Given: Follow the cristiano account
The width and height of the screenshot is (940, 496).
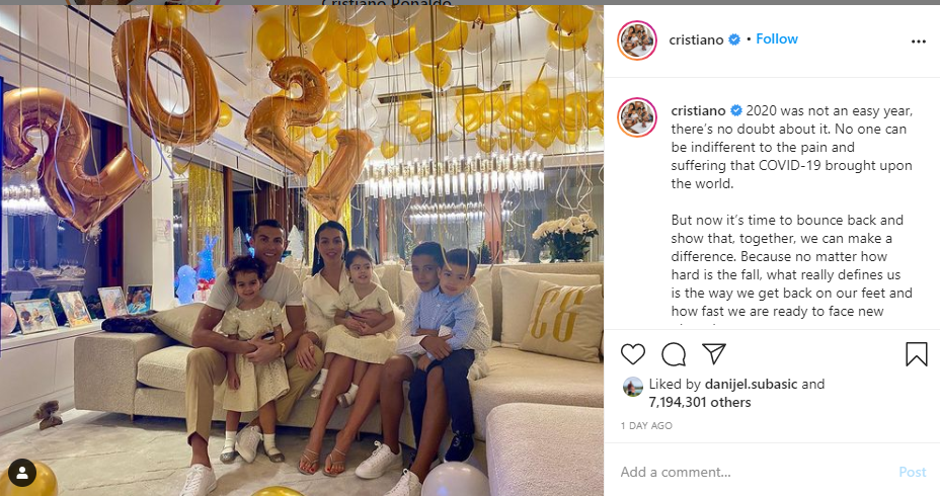Looking at the screenshot, I should point(776,39).
